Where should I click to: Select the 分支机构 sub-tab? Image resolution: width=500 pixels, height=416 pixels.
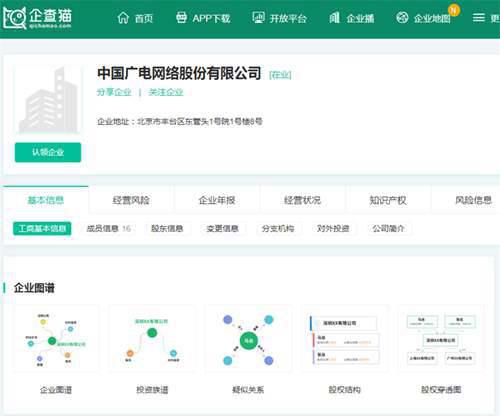coord(278,228)
